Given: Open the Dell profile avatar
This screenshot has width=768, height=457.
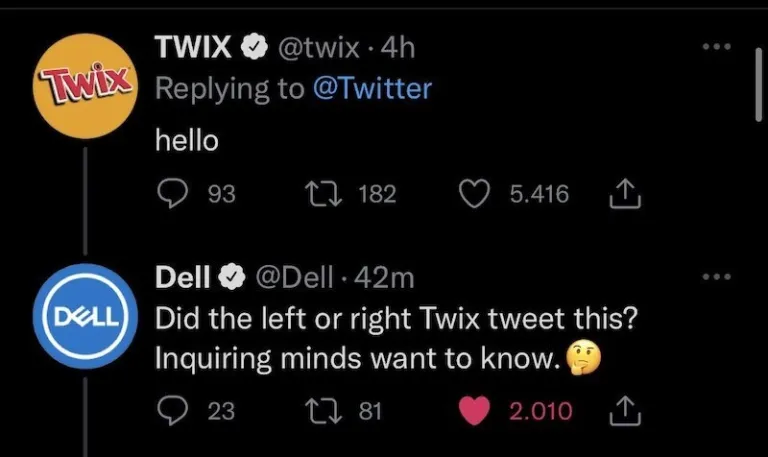Looking at the screenshot, I should click(84, 316).
